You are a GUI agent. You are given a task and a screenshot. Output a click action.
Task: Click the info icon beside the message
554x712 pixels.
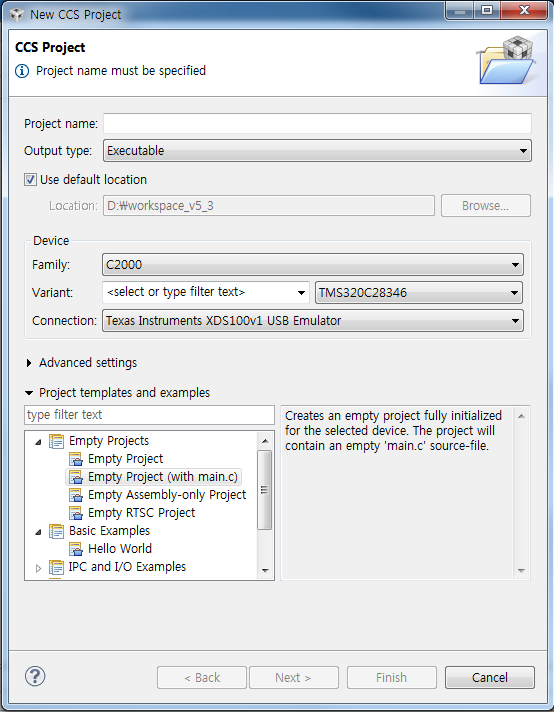(22, 71)
